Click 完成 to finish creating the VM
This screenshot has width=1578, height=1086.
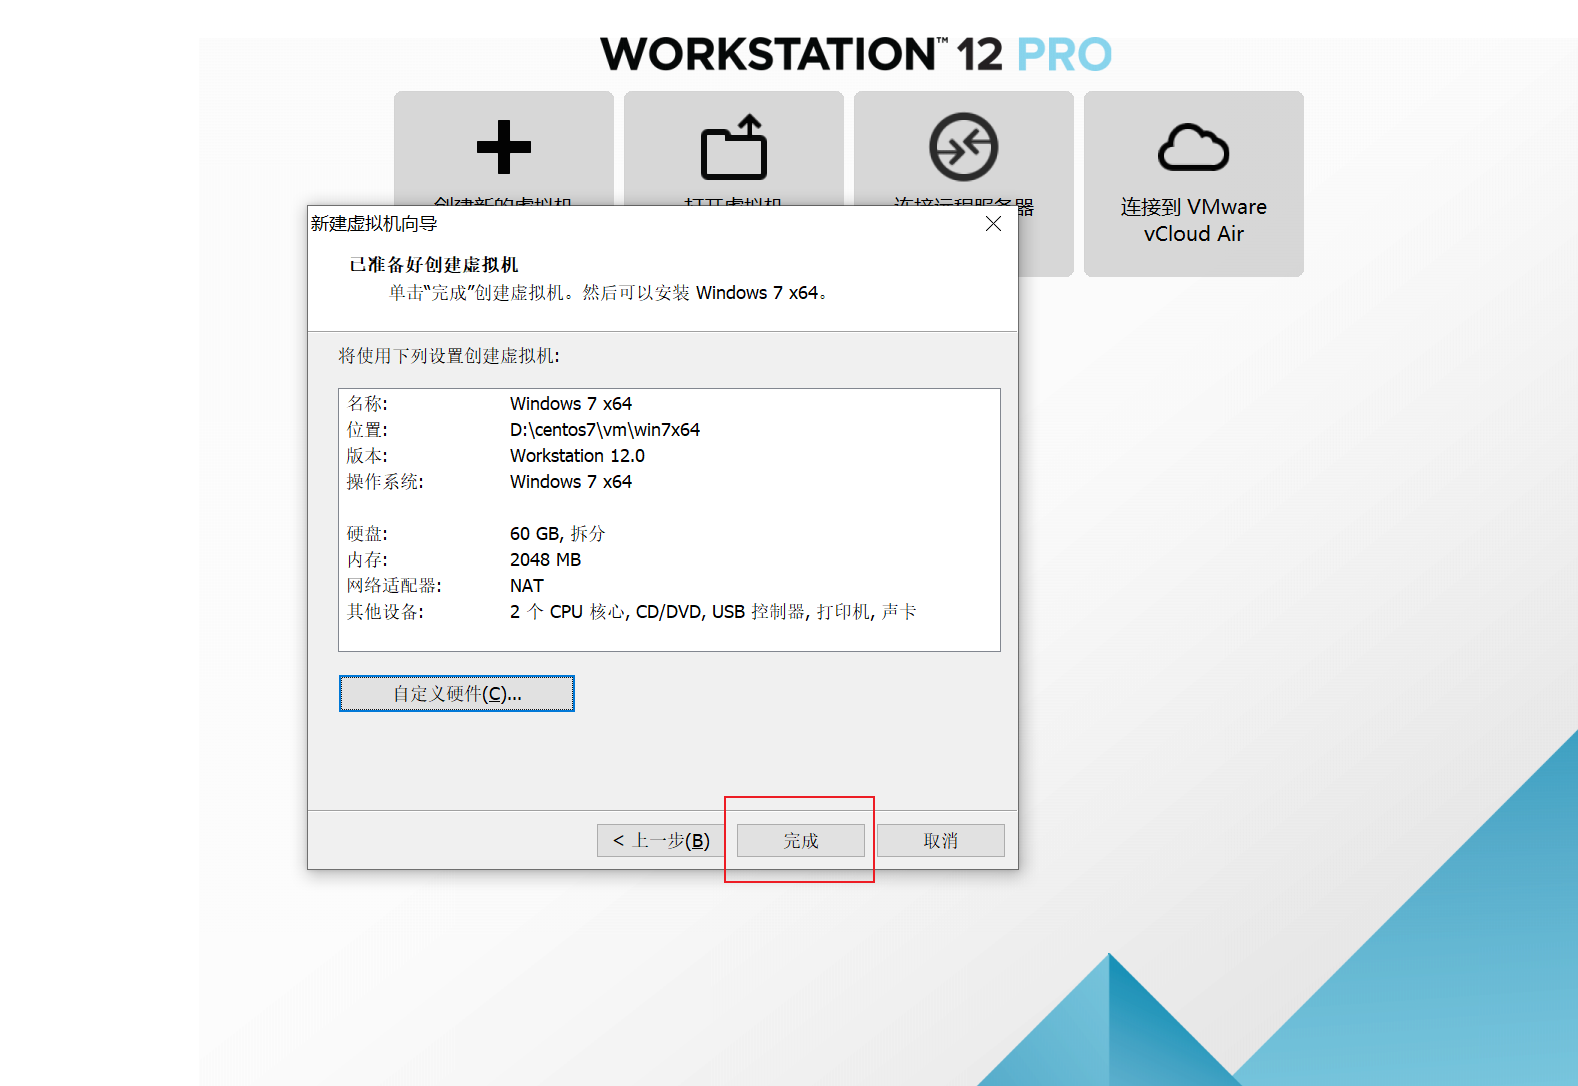pyautogui.click(x=801, y=841)
